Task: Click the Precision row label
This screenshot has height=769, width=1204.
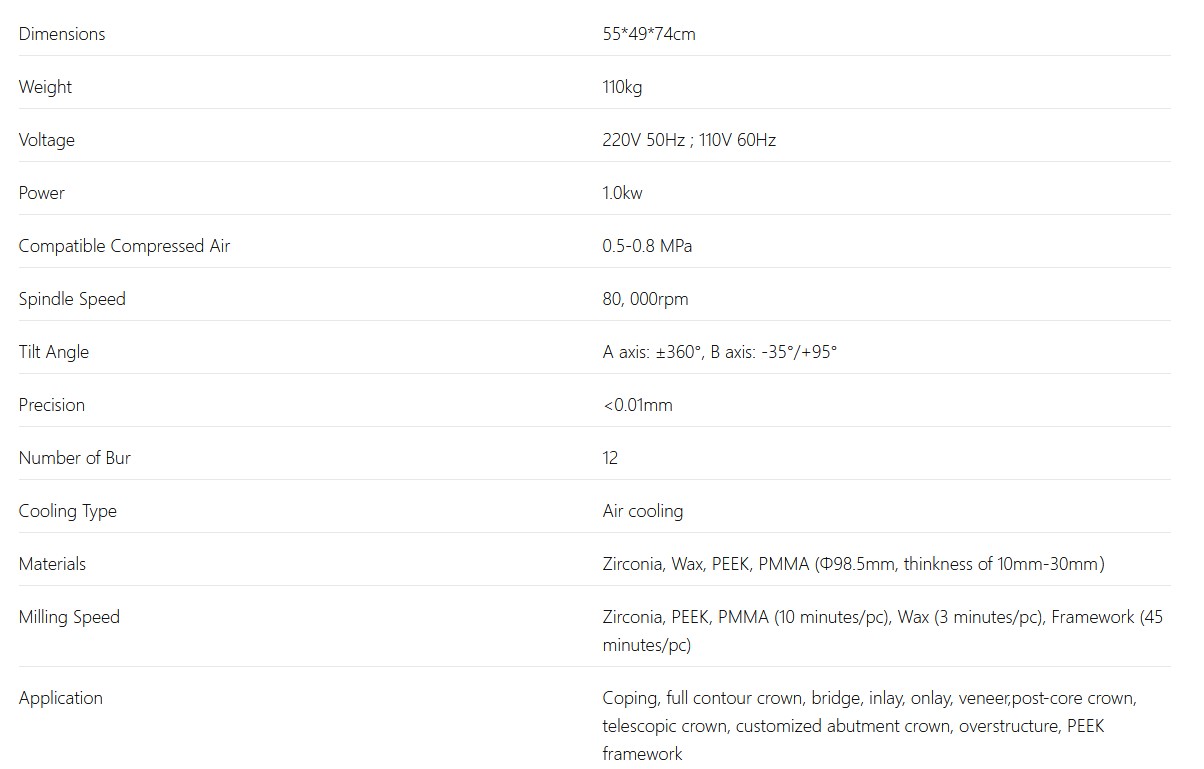Action: point(52,405)
